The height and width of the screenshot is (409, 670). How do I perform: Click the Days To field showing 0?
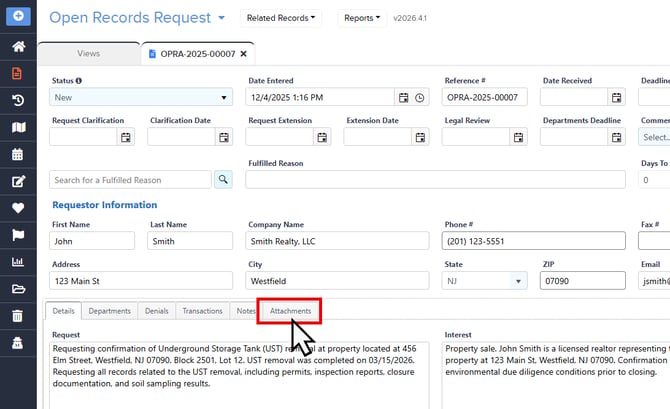(654, 180)
